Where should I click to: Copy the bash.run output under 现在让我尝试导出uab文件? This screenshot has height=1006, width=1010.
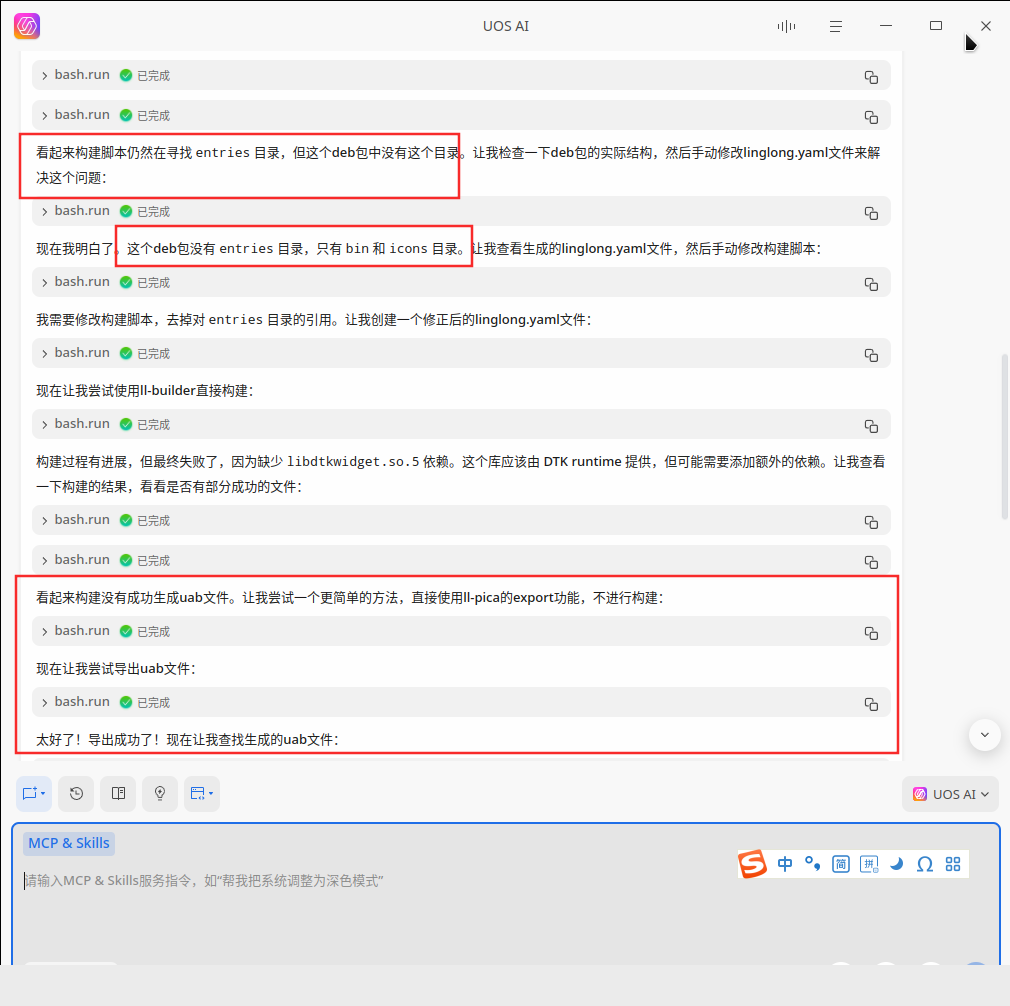(871, 704)
